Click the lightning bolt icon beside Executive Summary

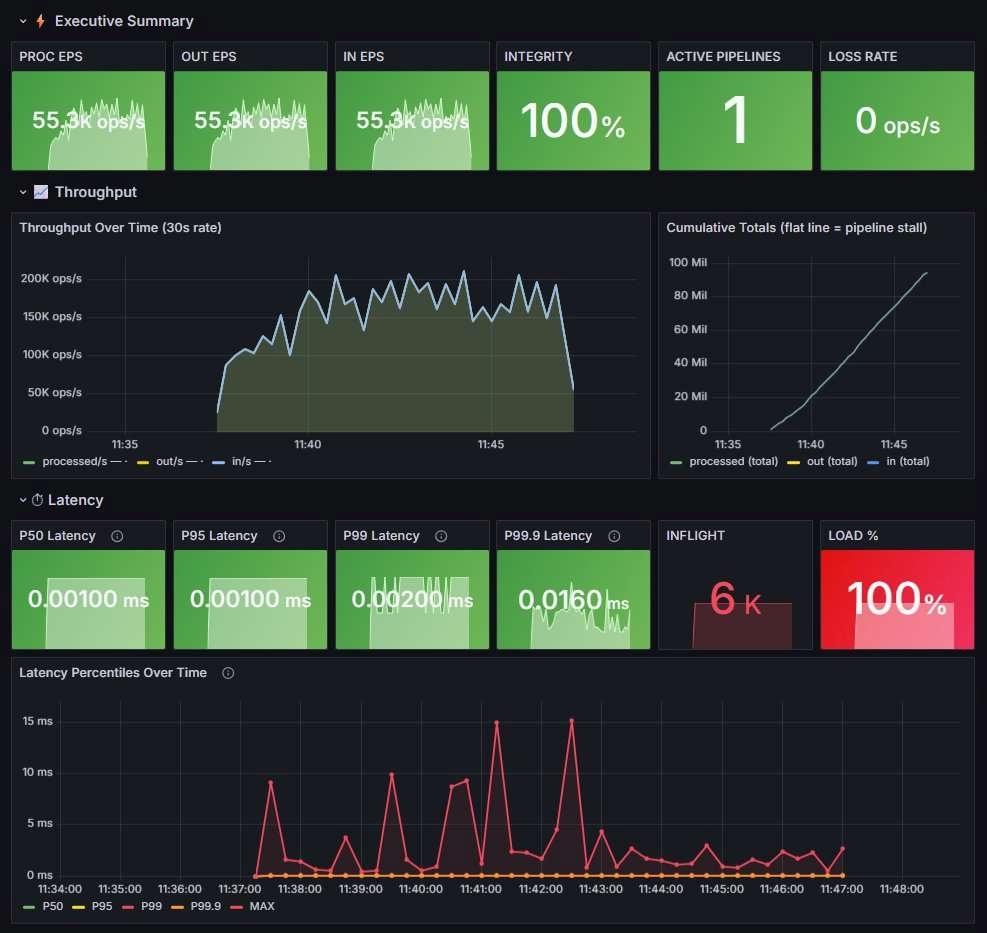coord(40,21)
